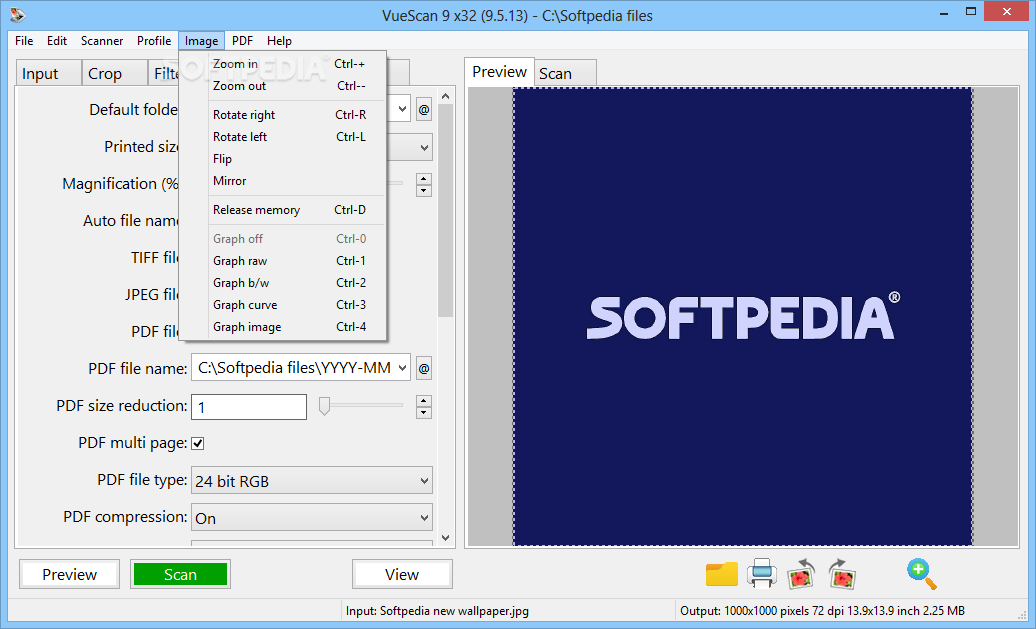Increase Magnification with stepper up arrow

click(424, 178)
